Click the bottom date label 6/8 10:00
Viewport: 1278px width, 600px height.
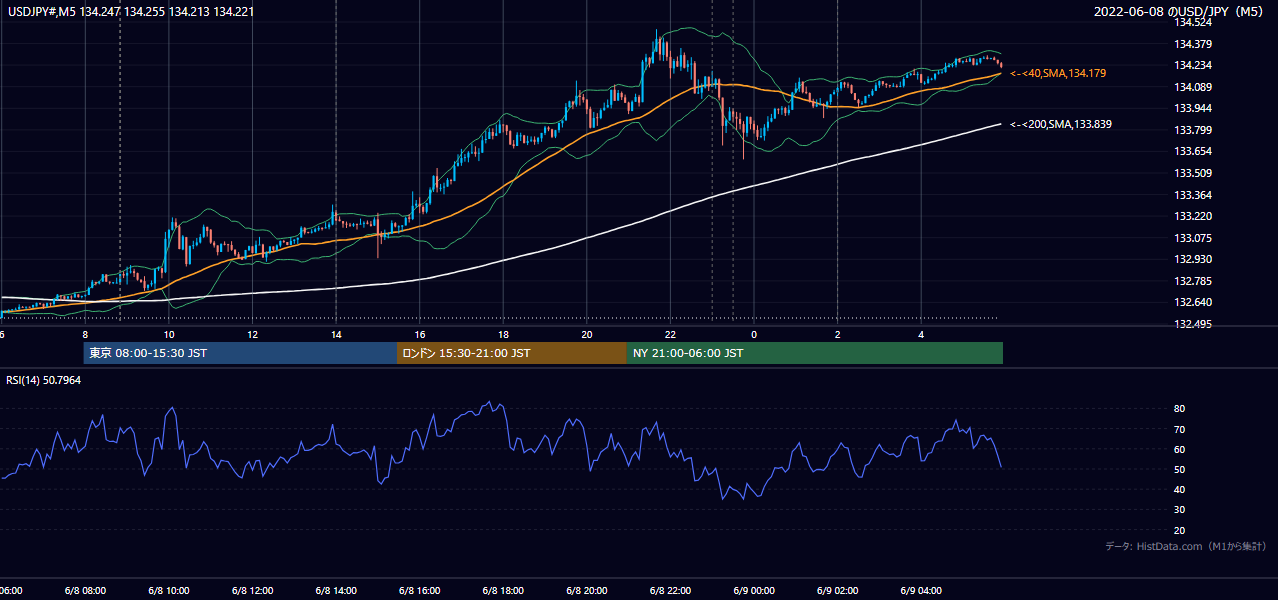coord(168,591)
